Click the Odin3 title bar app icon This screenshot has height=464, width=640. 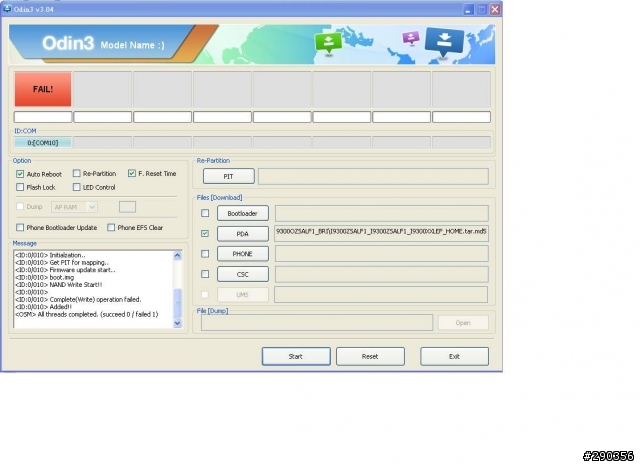(x=7, y=9)
